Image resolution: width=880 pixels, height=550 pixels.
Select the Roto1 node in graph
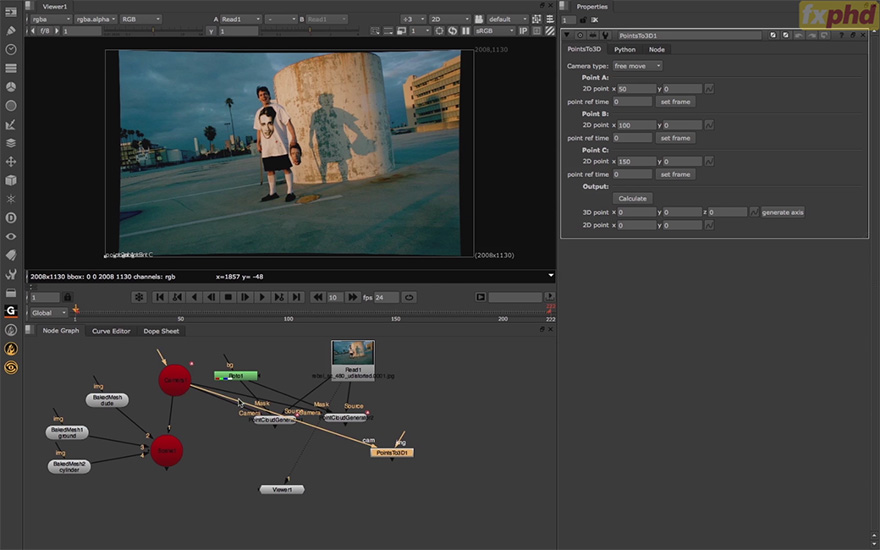click(x=236, y=375)
